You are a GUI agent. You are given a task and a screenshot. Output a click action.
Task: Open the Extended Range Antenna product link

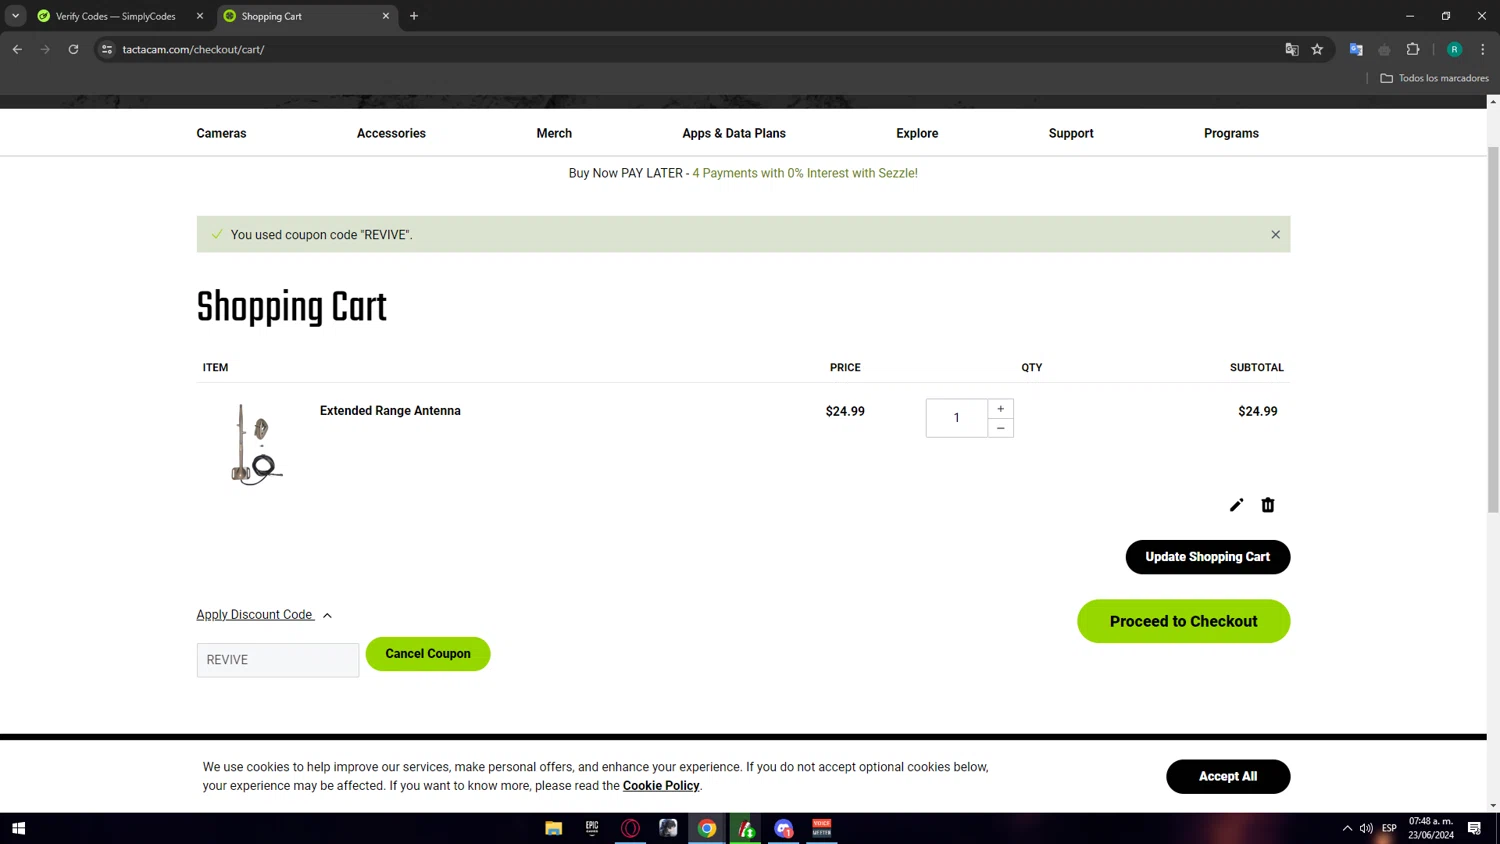[x=390, y=411]
